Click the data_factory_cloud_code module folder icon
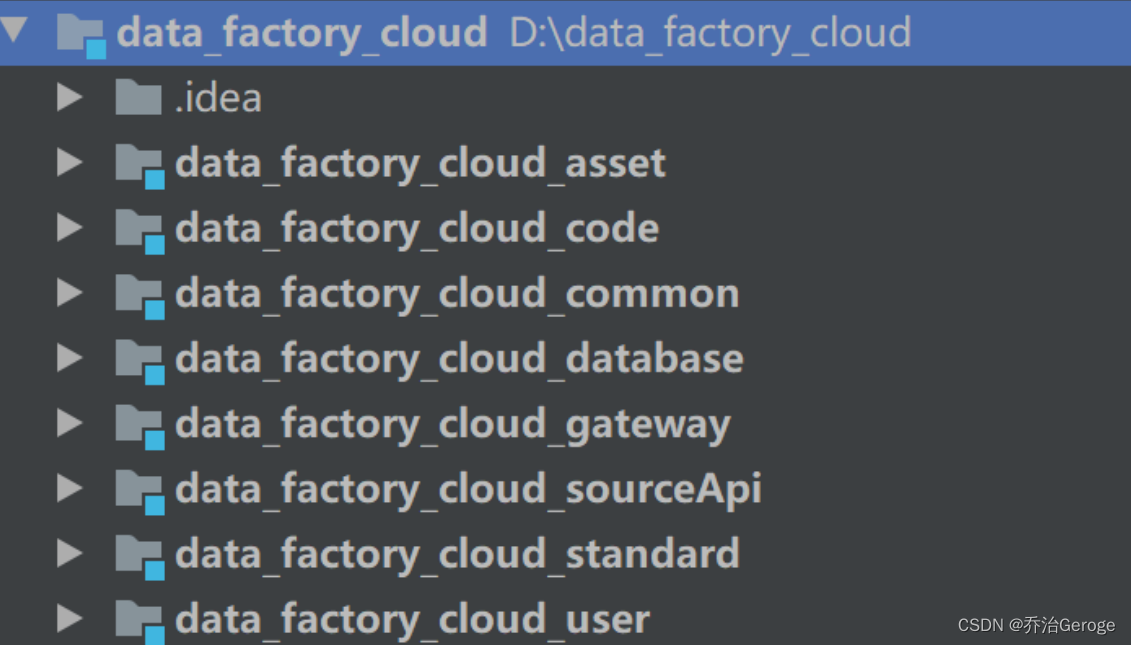This screenshot has height=645, width=1131. tap(141, 228)
